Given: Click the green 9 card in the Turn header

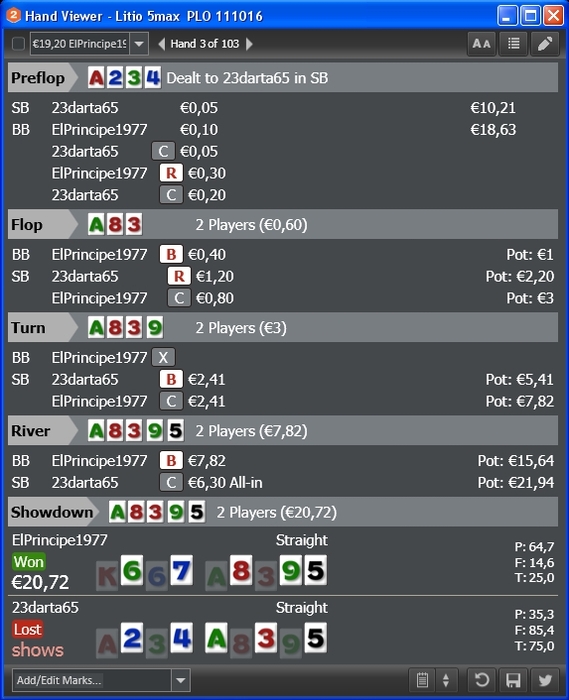Looking at the screenshot, I should [154, 328].
